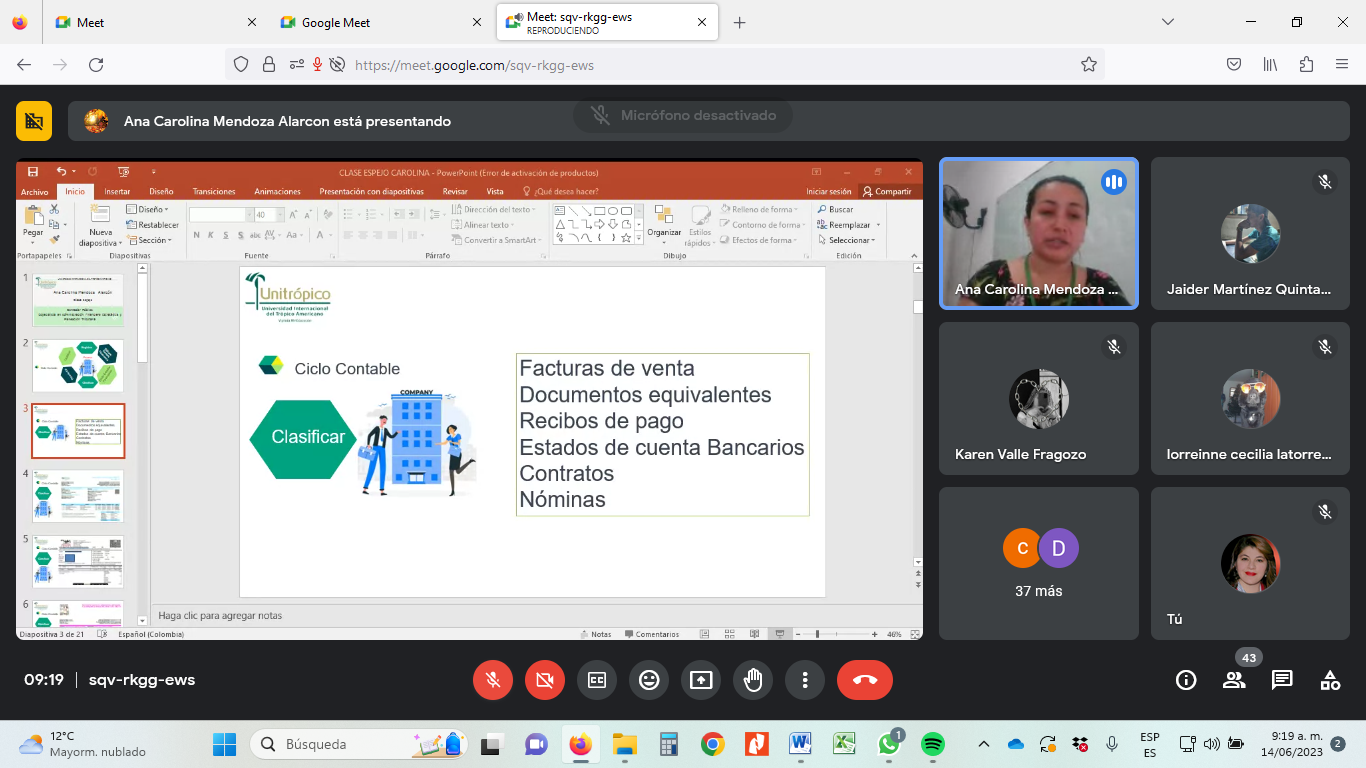Show hidden system tray icons

click(984, 744)
